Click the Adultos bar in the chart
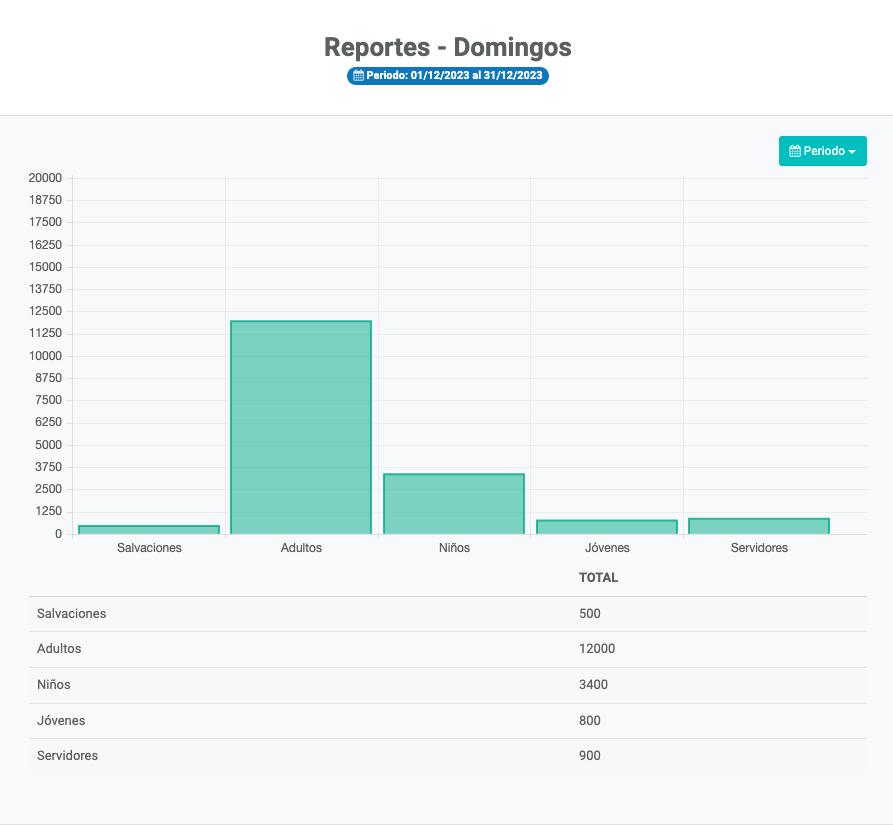This screenshot has width=893, height=825. pos(301,427)
